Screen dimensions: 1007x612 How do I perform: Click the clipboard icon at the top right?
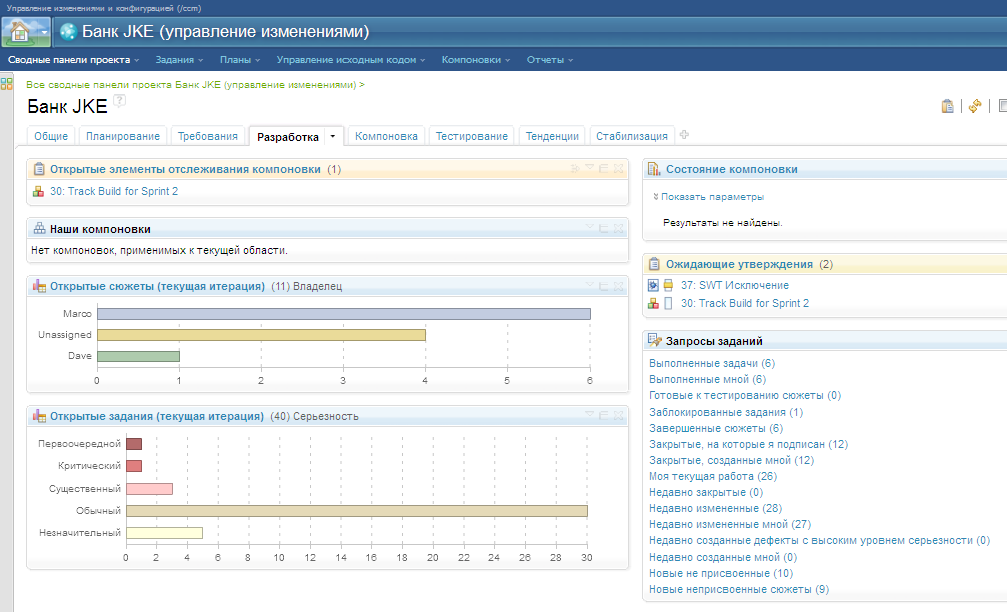(x=947, y=106)
